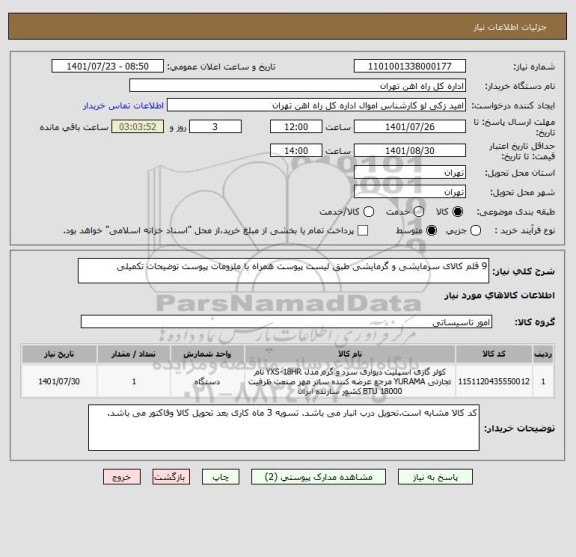Click the remaining days field showing 3
Viewport: 576px width, 557px height.
click(215, 127)
